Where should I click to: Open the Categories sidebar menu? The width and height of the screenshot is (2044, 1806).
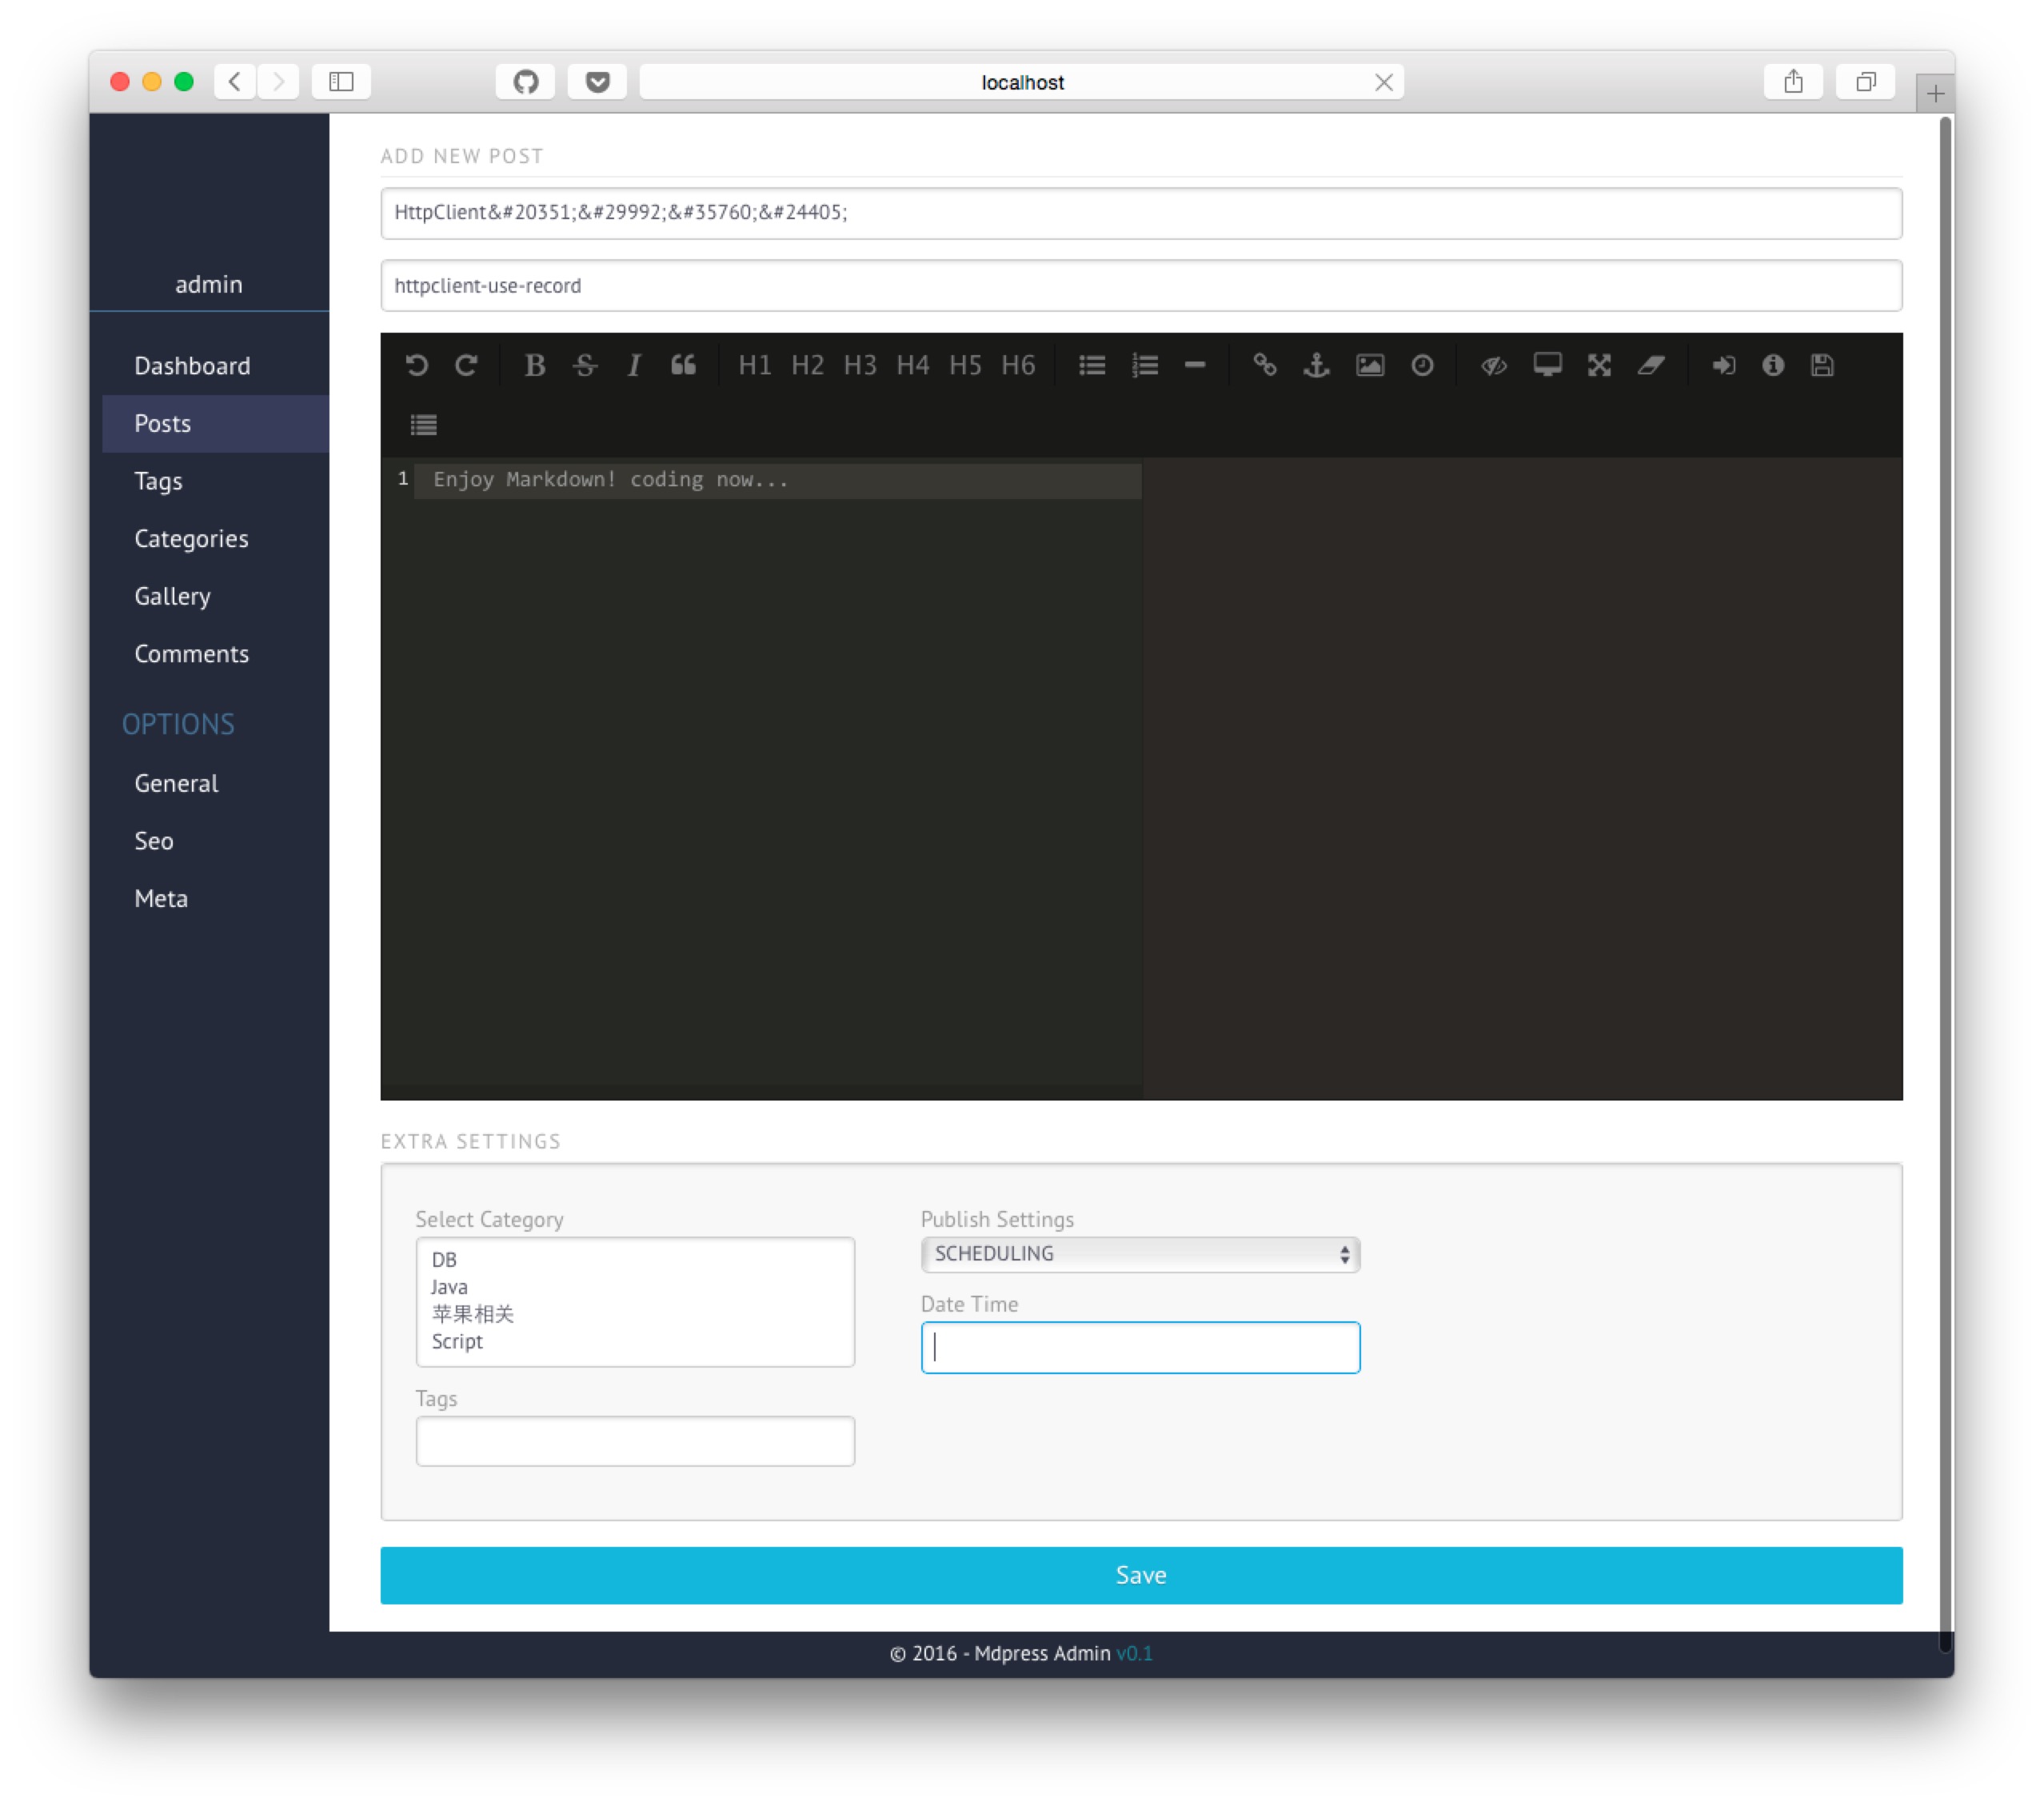pos(191,539)
